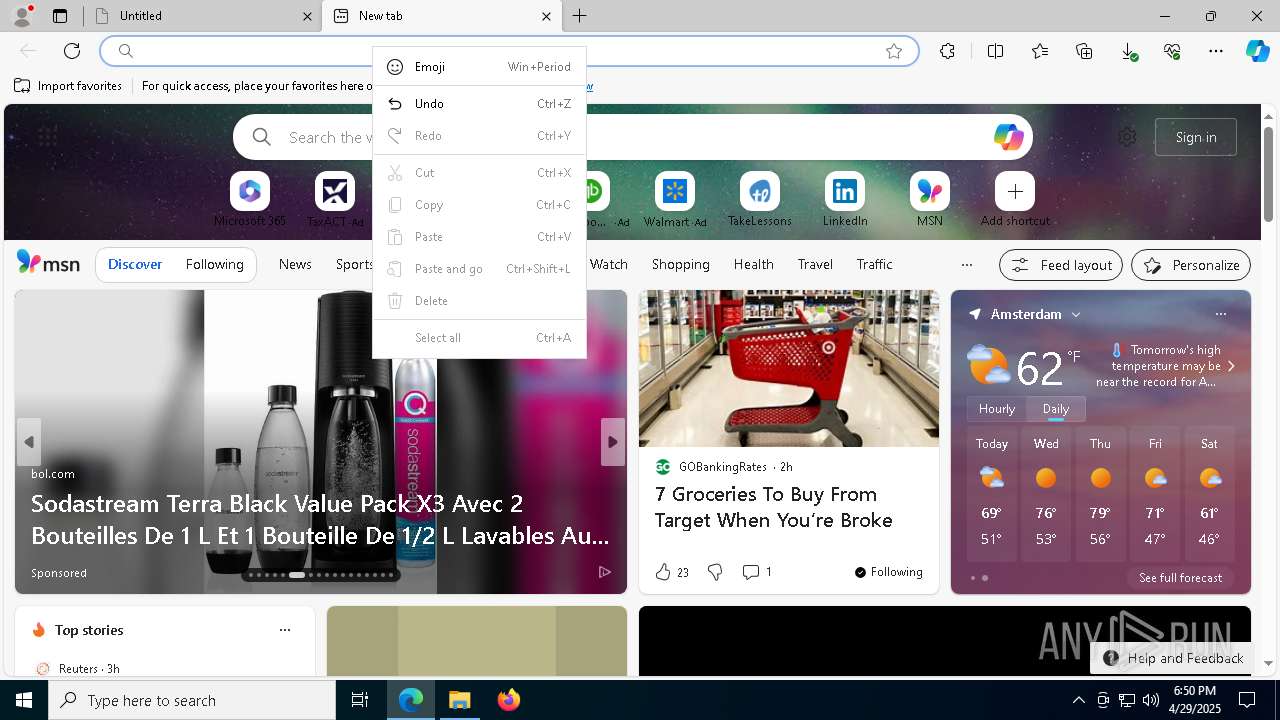Switch weather to Daily view
Viewport: 1280px width, 720px height.
pos(1055,409)
